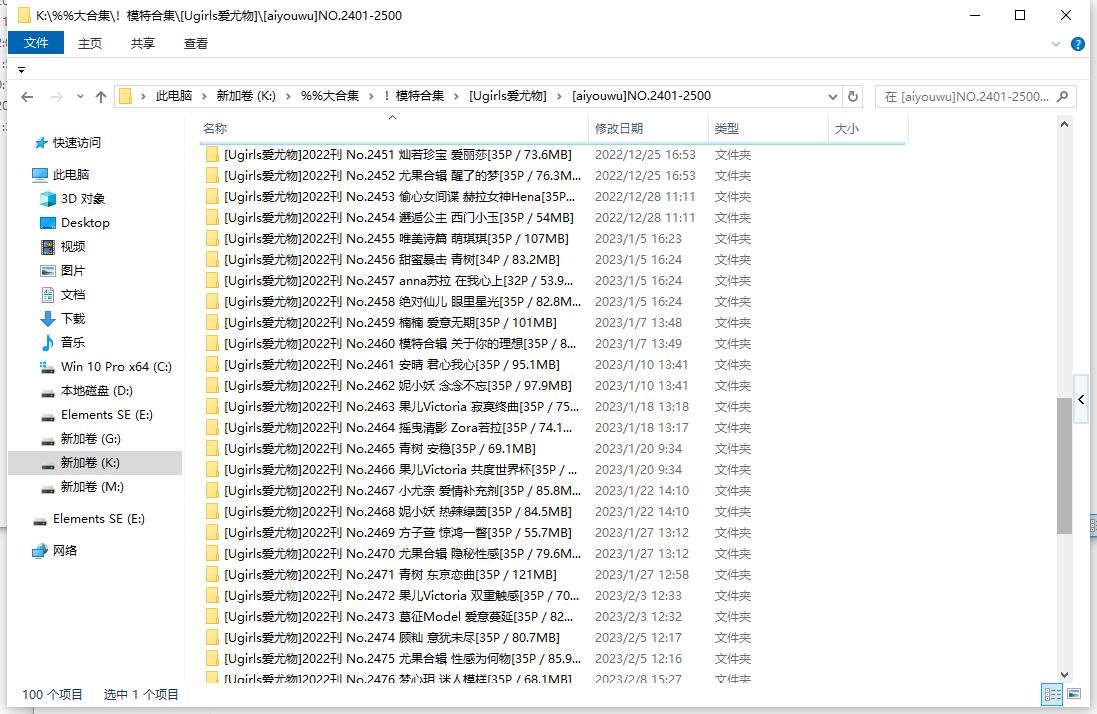The image size is (1097, 714).
Task: Select folder No.2456 甜蜜暴击 青树
Action: (392, 259)
